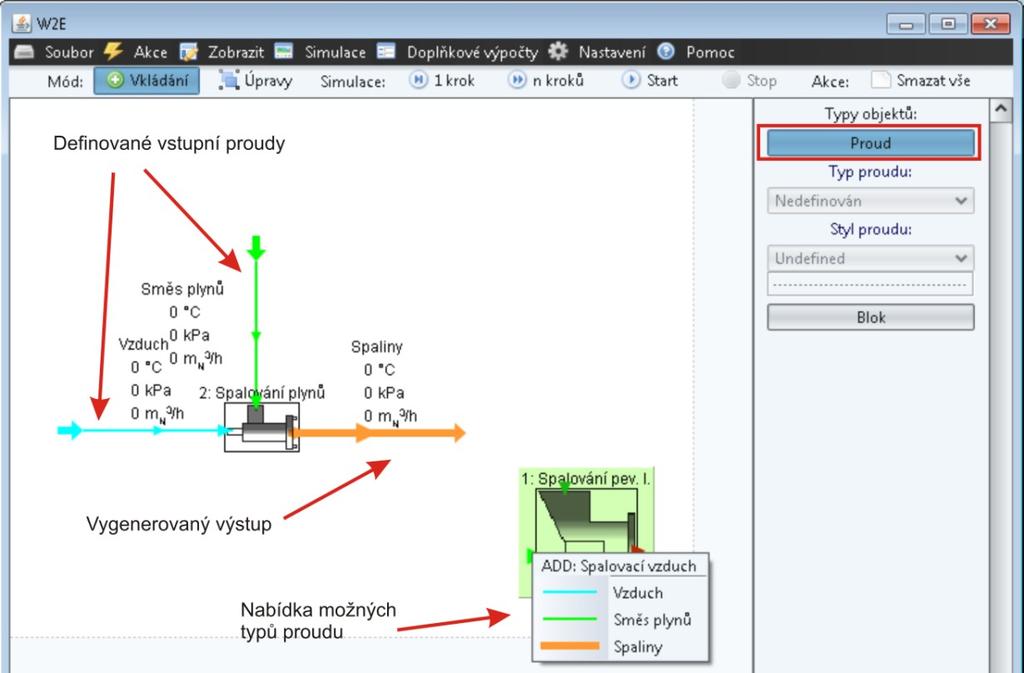1024x673 pixels.
Task: Click the Simulace picture icon
Action: (x=283, y=52)
